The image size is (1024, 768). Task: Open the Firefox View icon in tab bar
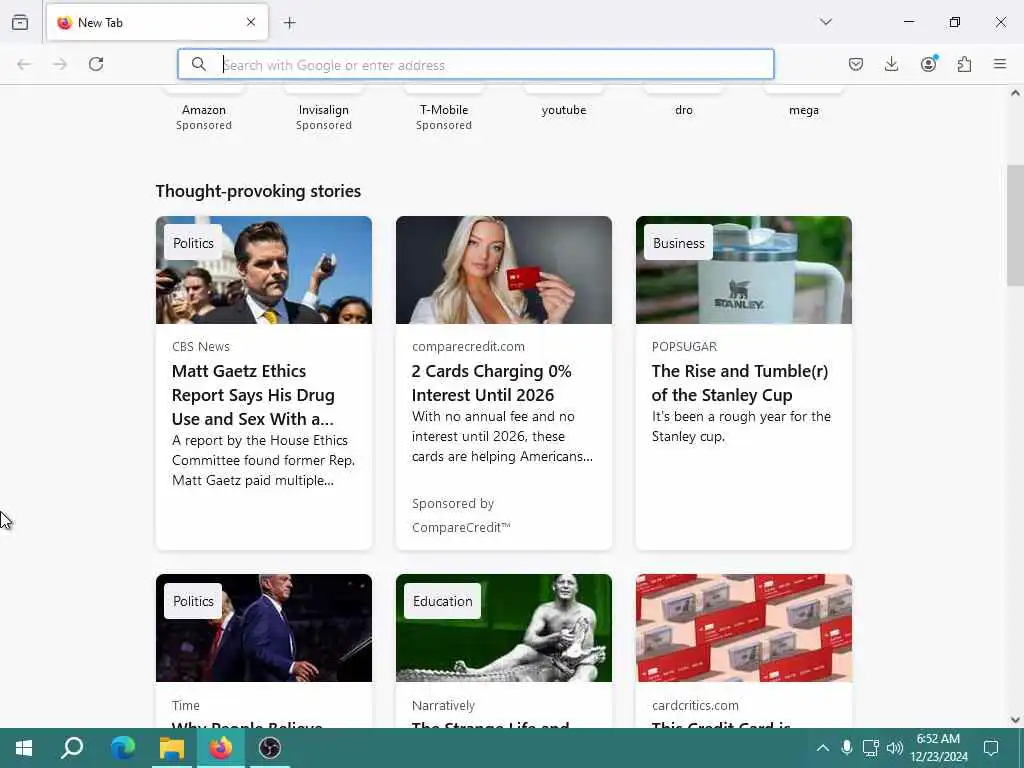[20, 22]
